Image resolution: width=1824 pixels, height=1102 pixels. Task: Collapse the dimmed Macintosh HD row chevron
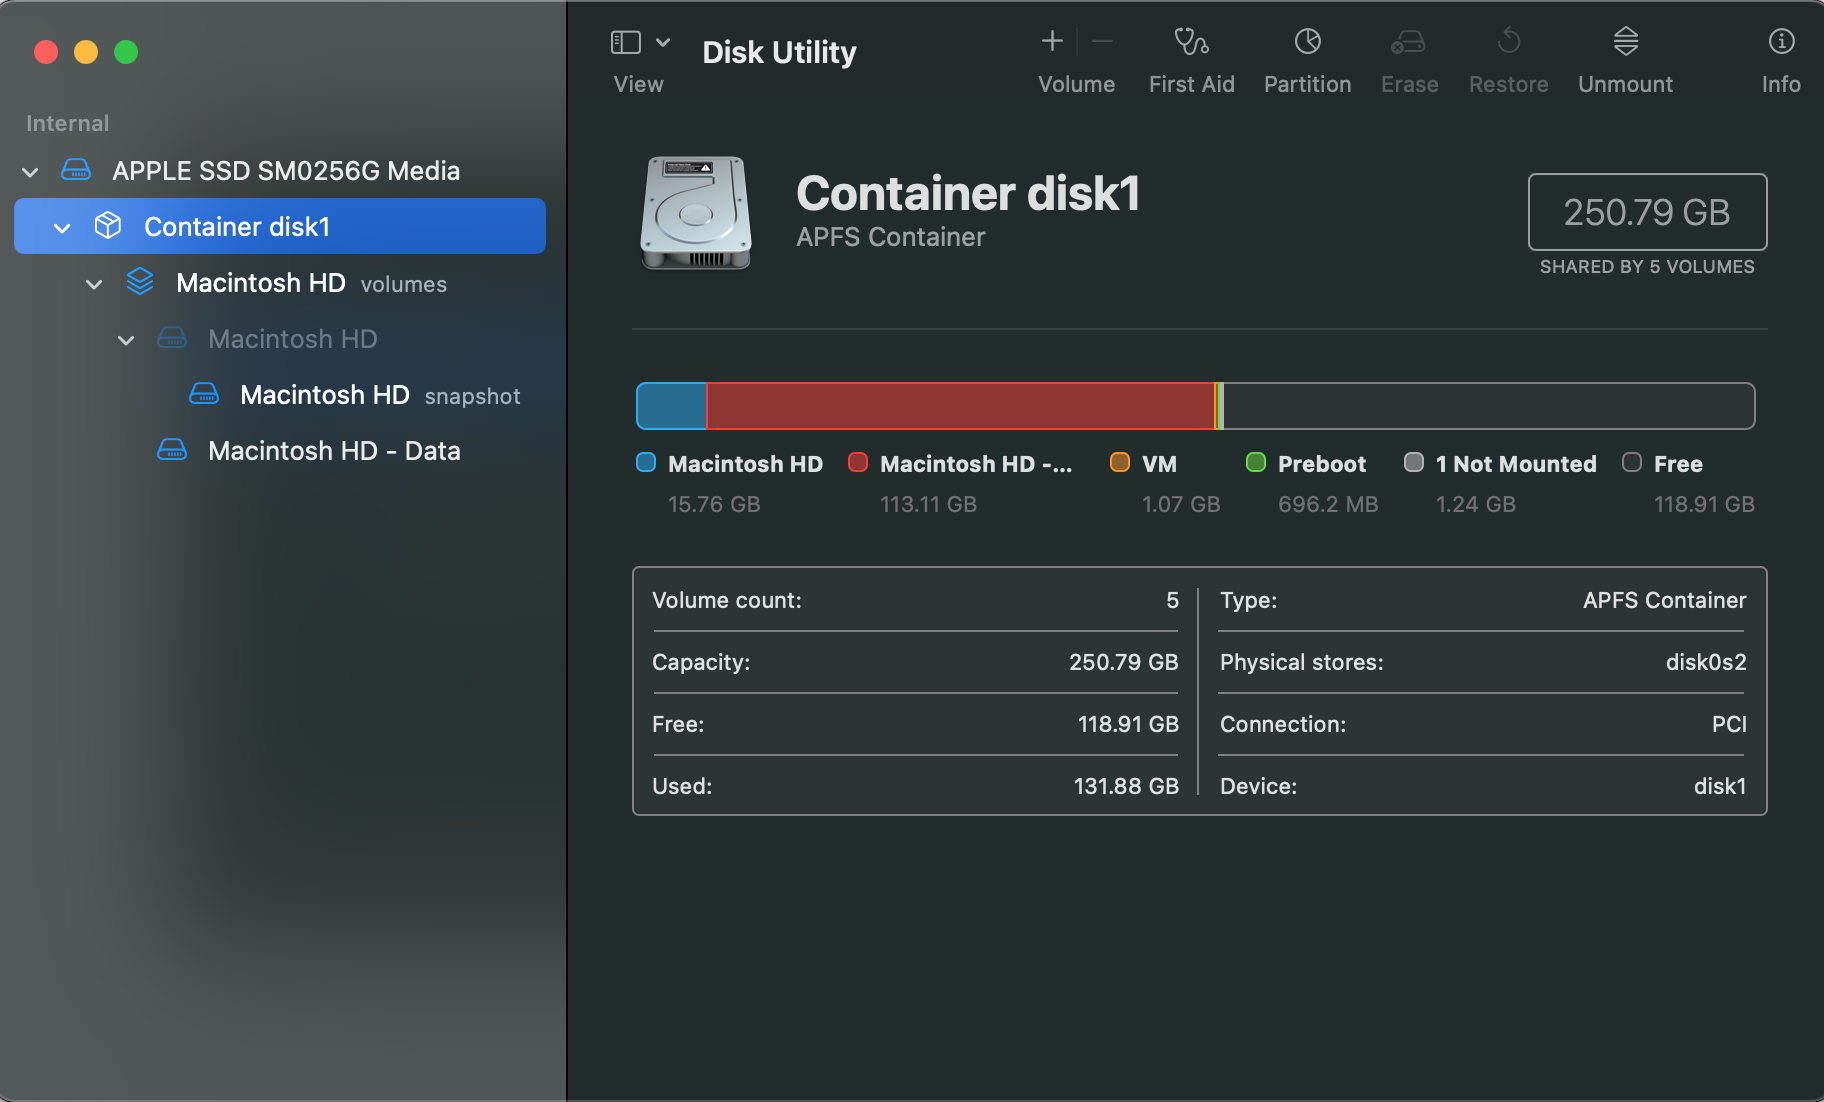point(126,340)
